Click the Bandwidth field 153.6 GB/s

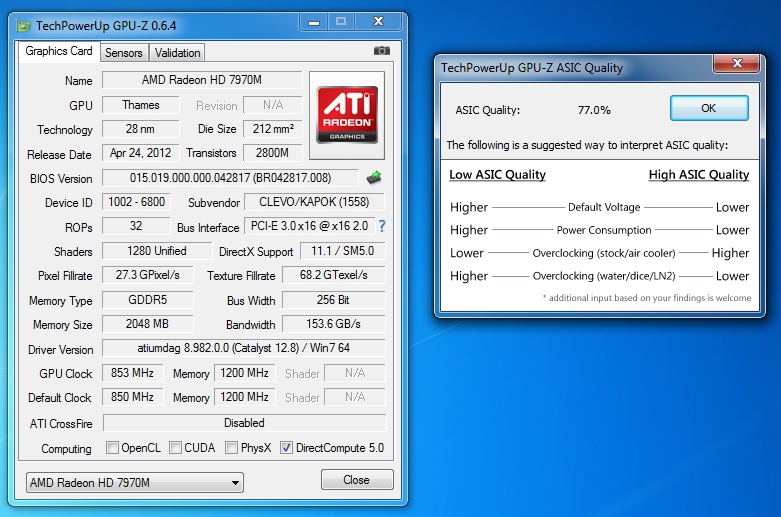333,324
